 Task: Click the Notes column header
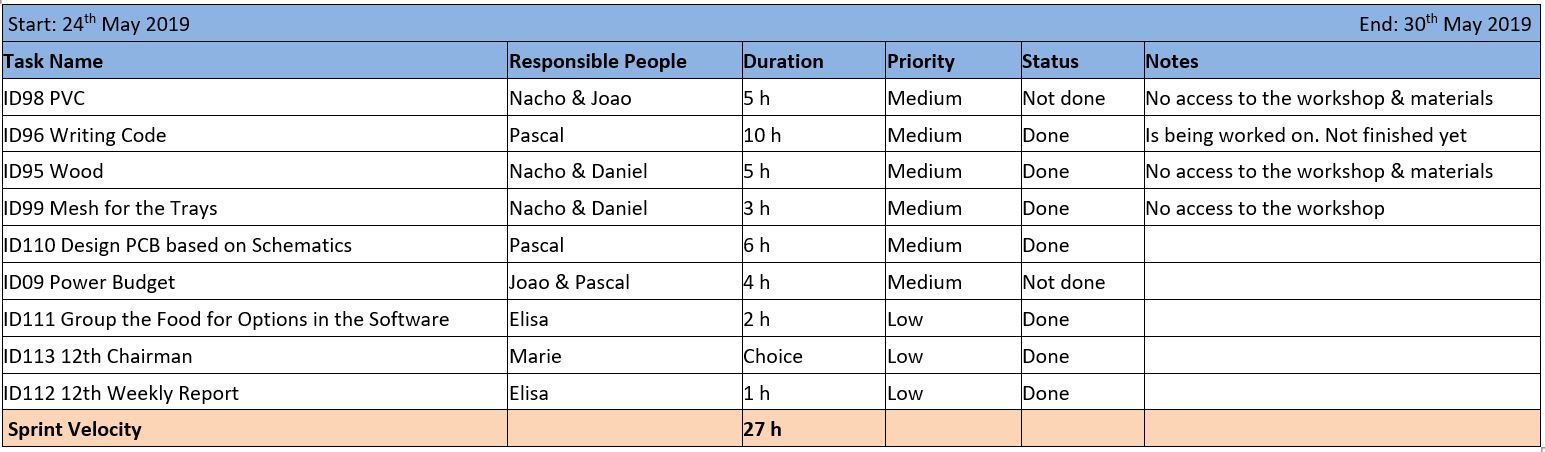point(1341,61)
